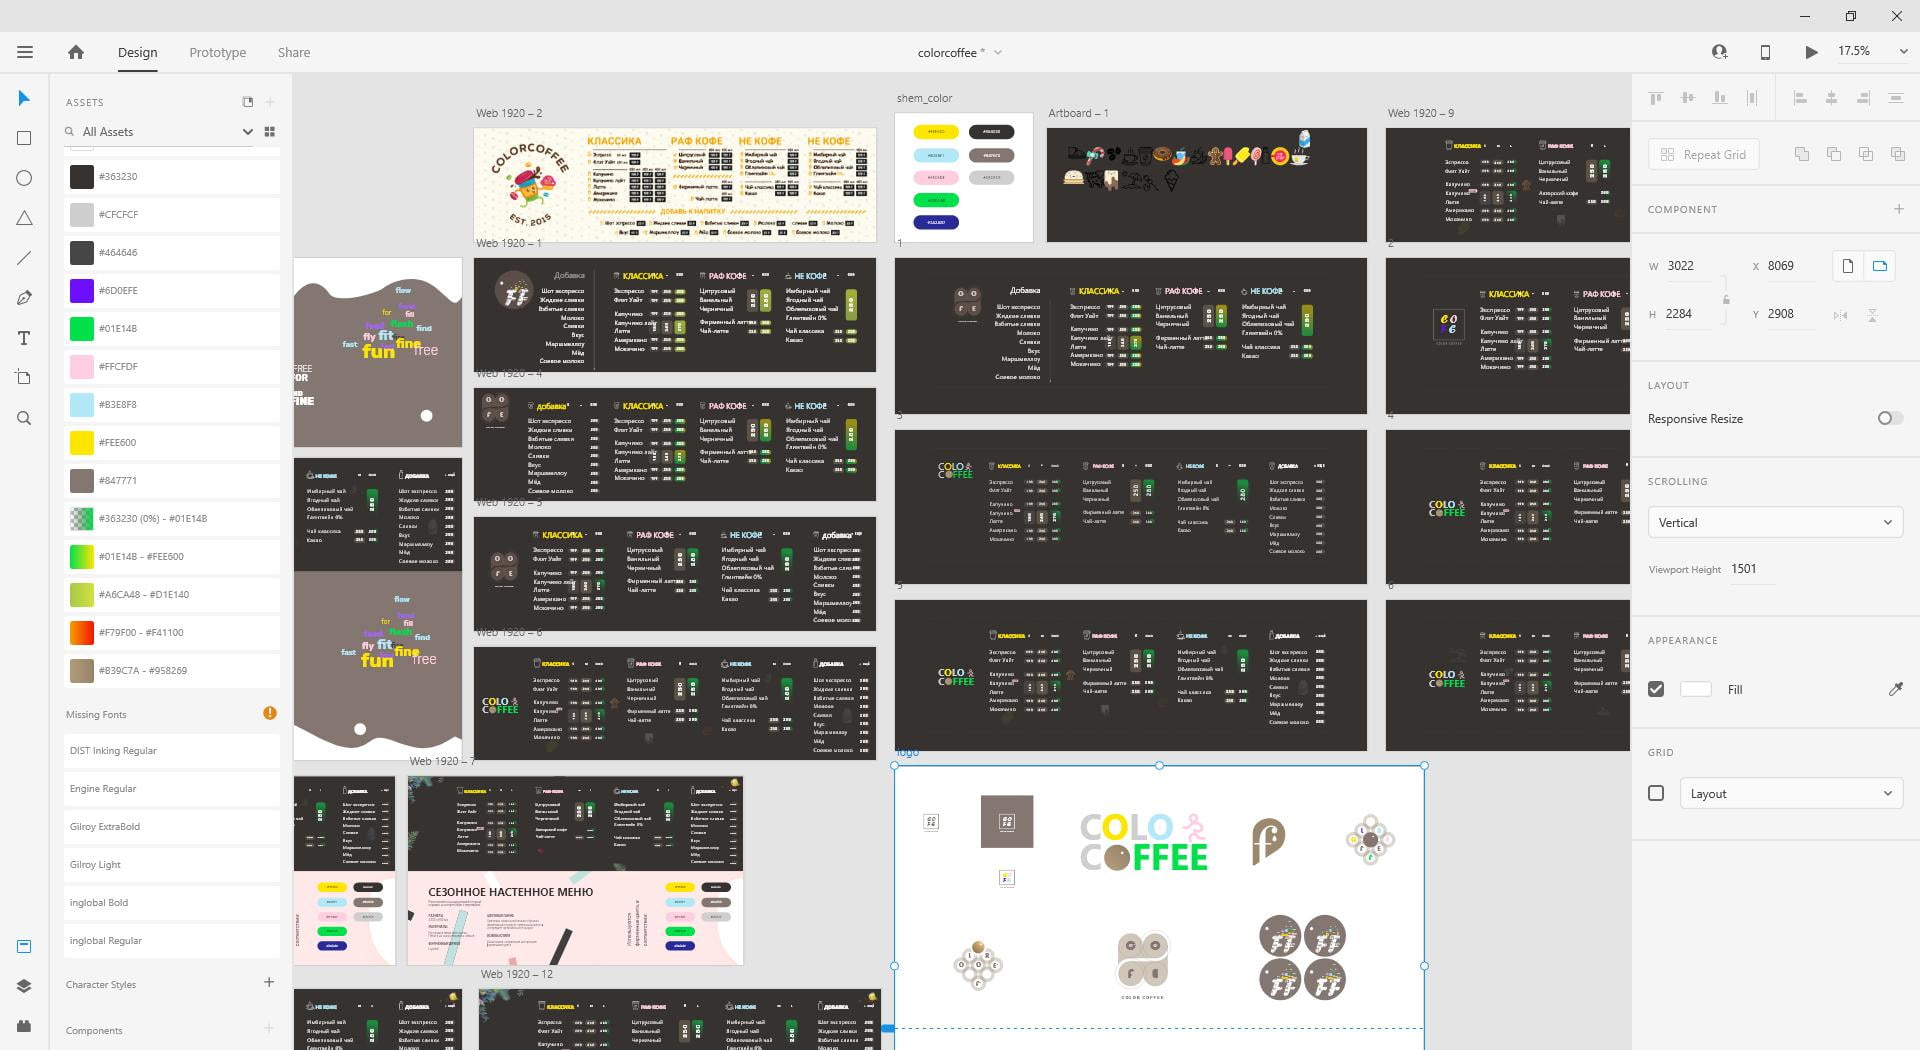The width and height of the screenshot is (1920, 1050).
Task: Uncheck the Fill checkbox
Action: click(x=1656, y=689)
